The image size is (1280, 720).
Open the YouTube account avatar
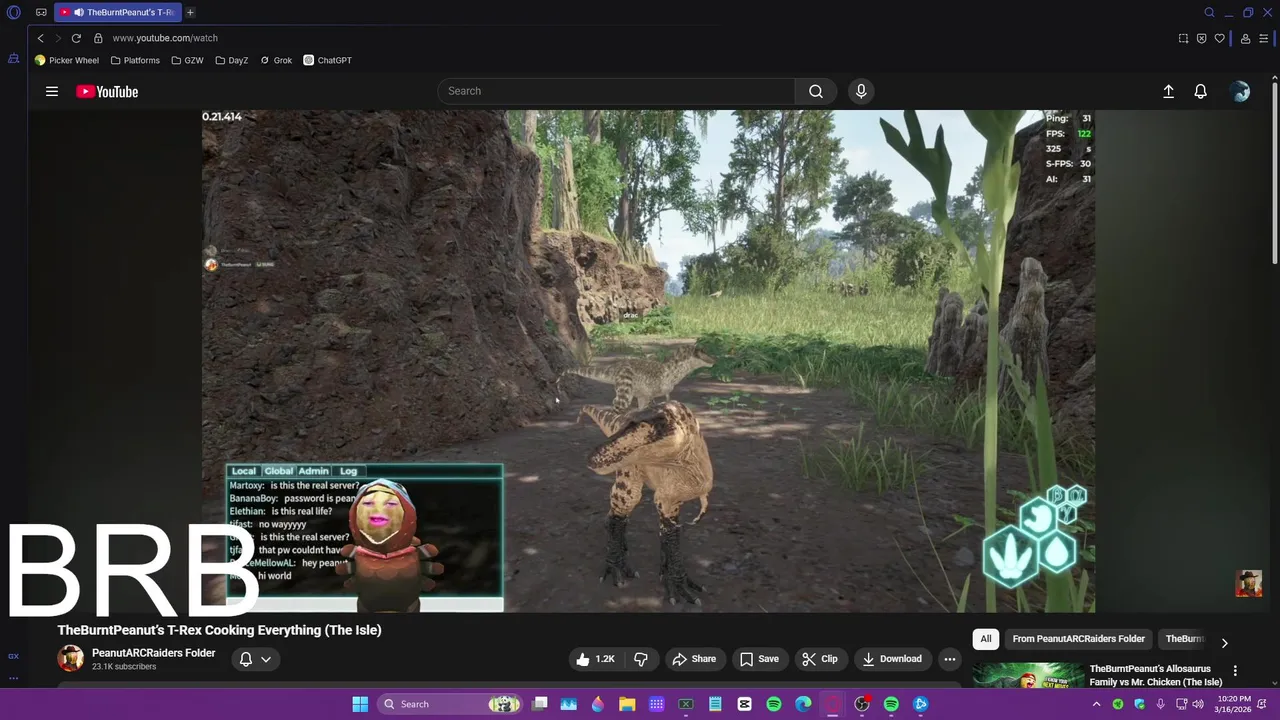point(1240,91)
